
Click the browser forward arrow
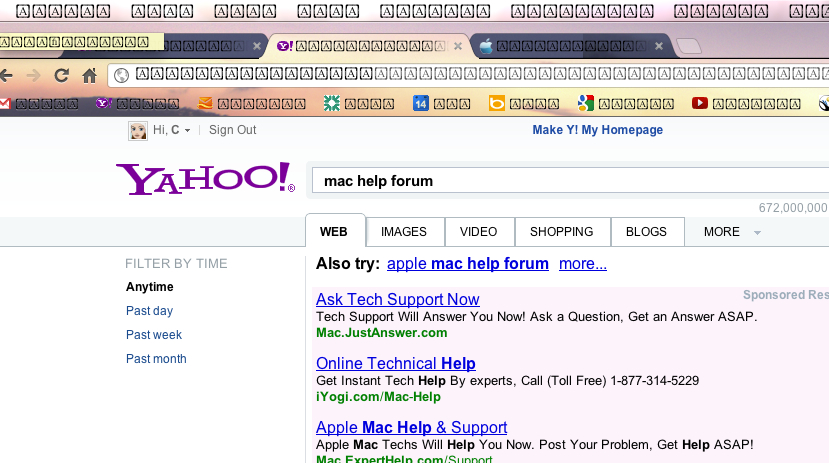click(33, 76)
